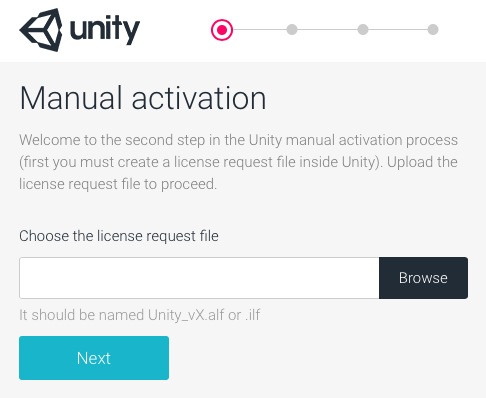Screen dimensions: 486x398
Task: Click the 'Upload the' text in description
Action: (422, 162)
